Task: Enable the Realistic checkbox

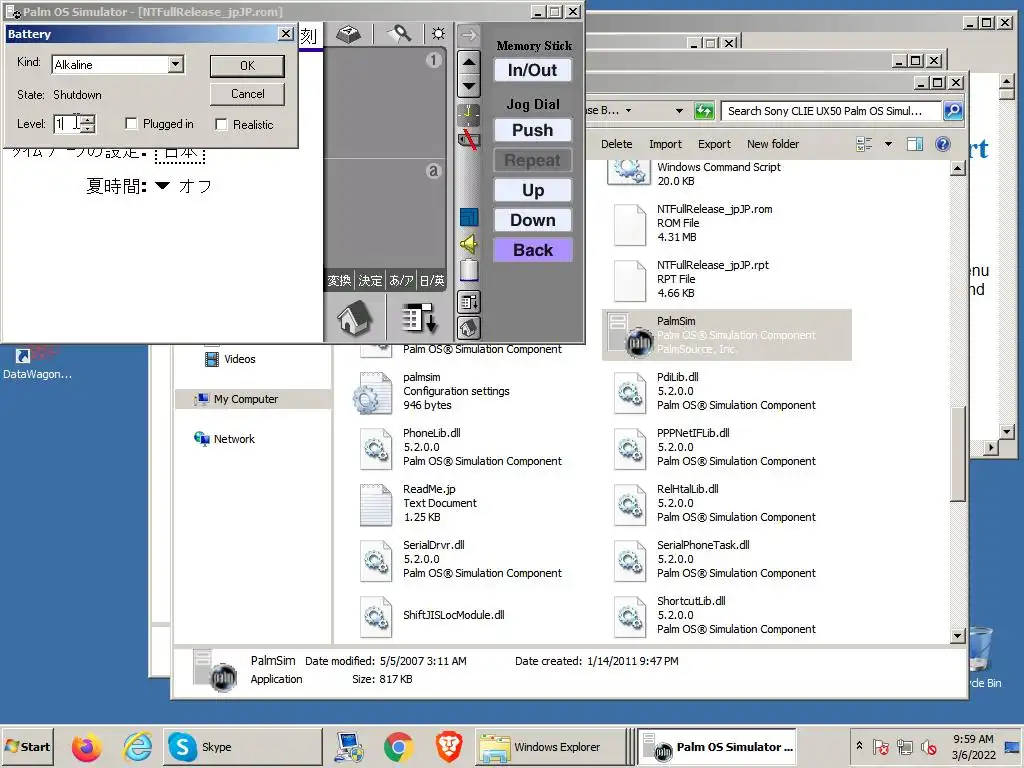Action: [221, 124]
